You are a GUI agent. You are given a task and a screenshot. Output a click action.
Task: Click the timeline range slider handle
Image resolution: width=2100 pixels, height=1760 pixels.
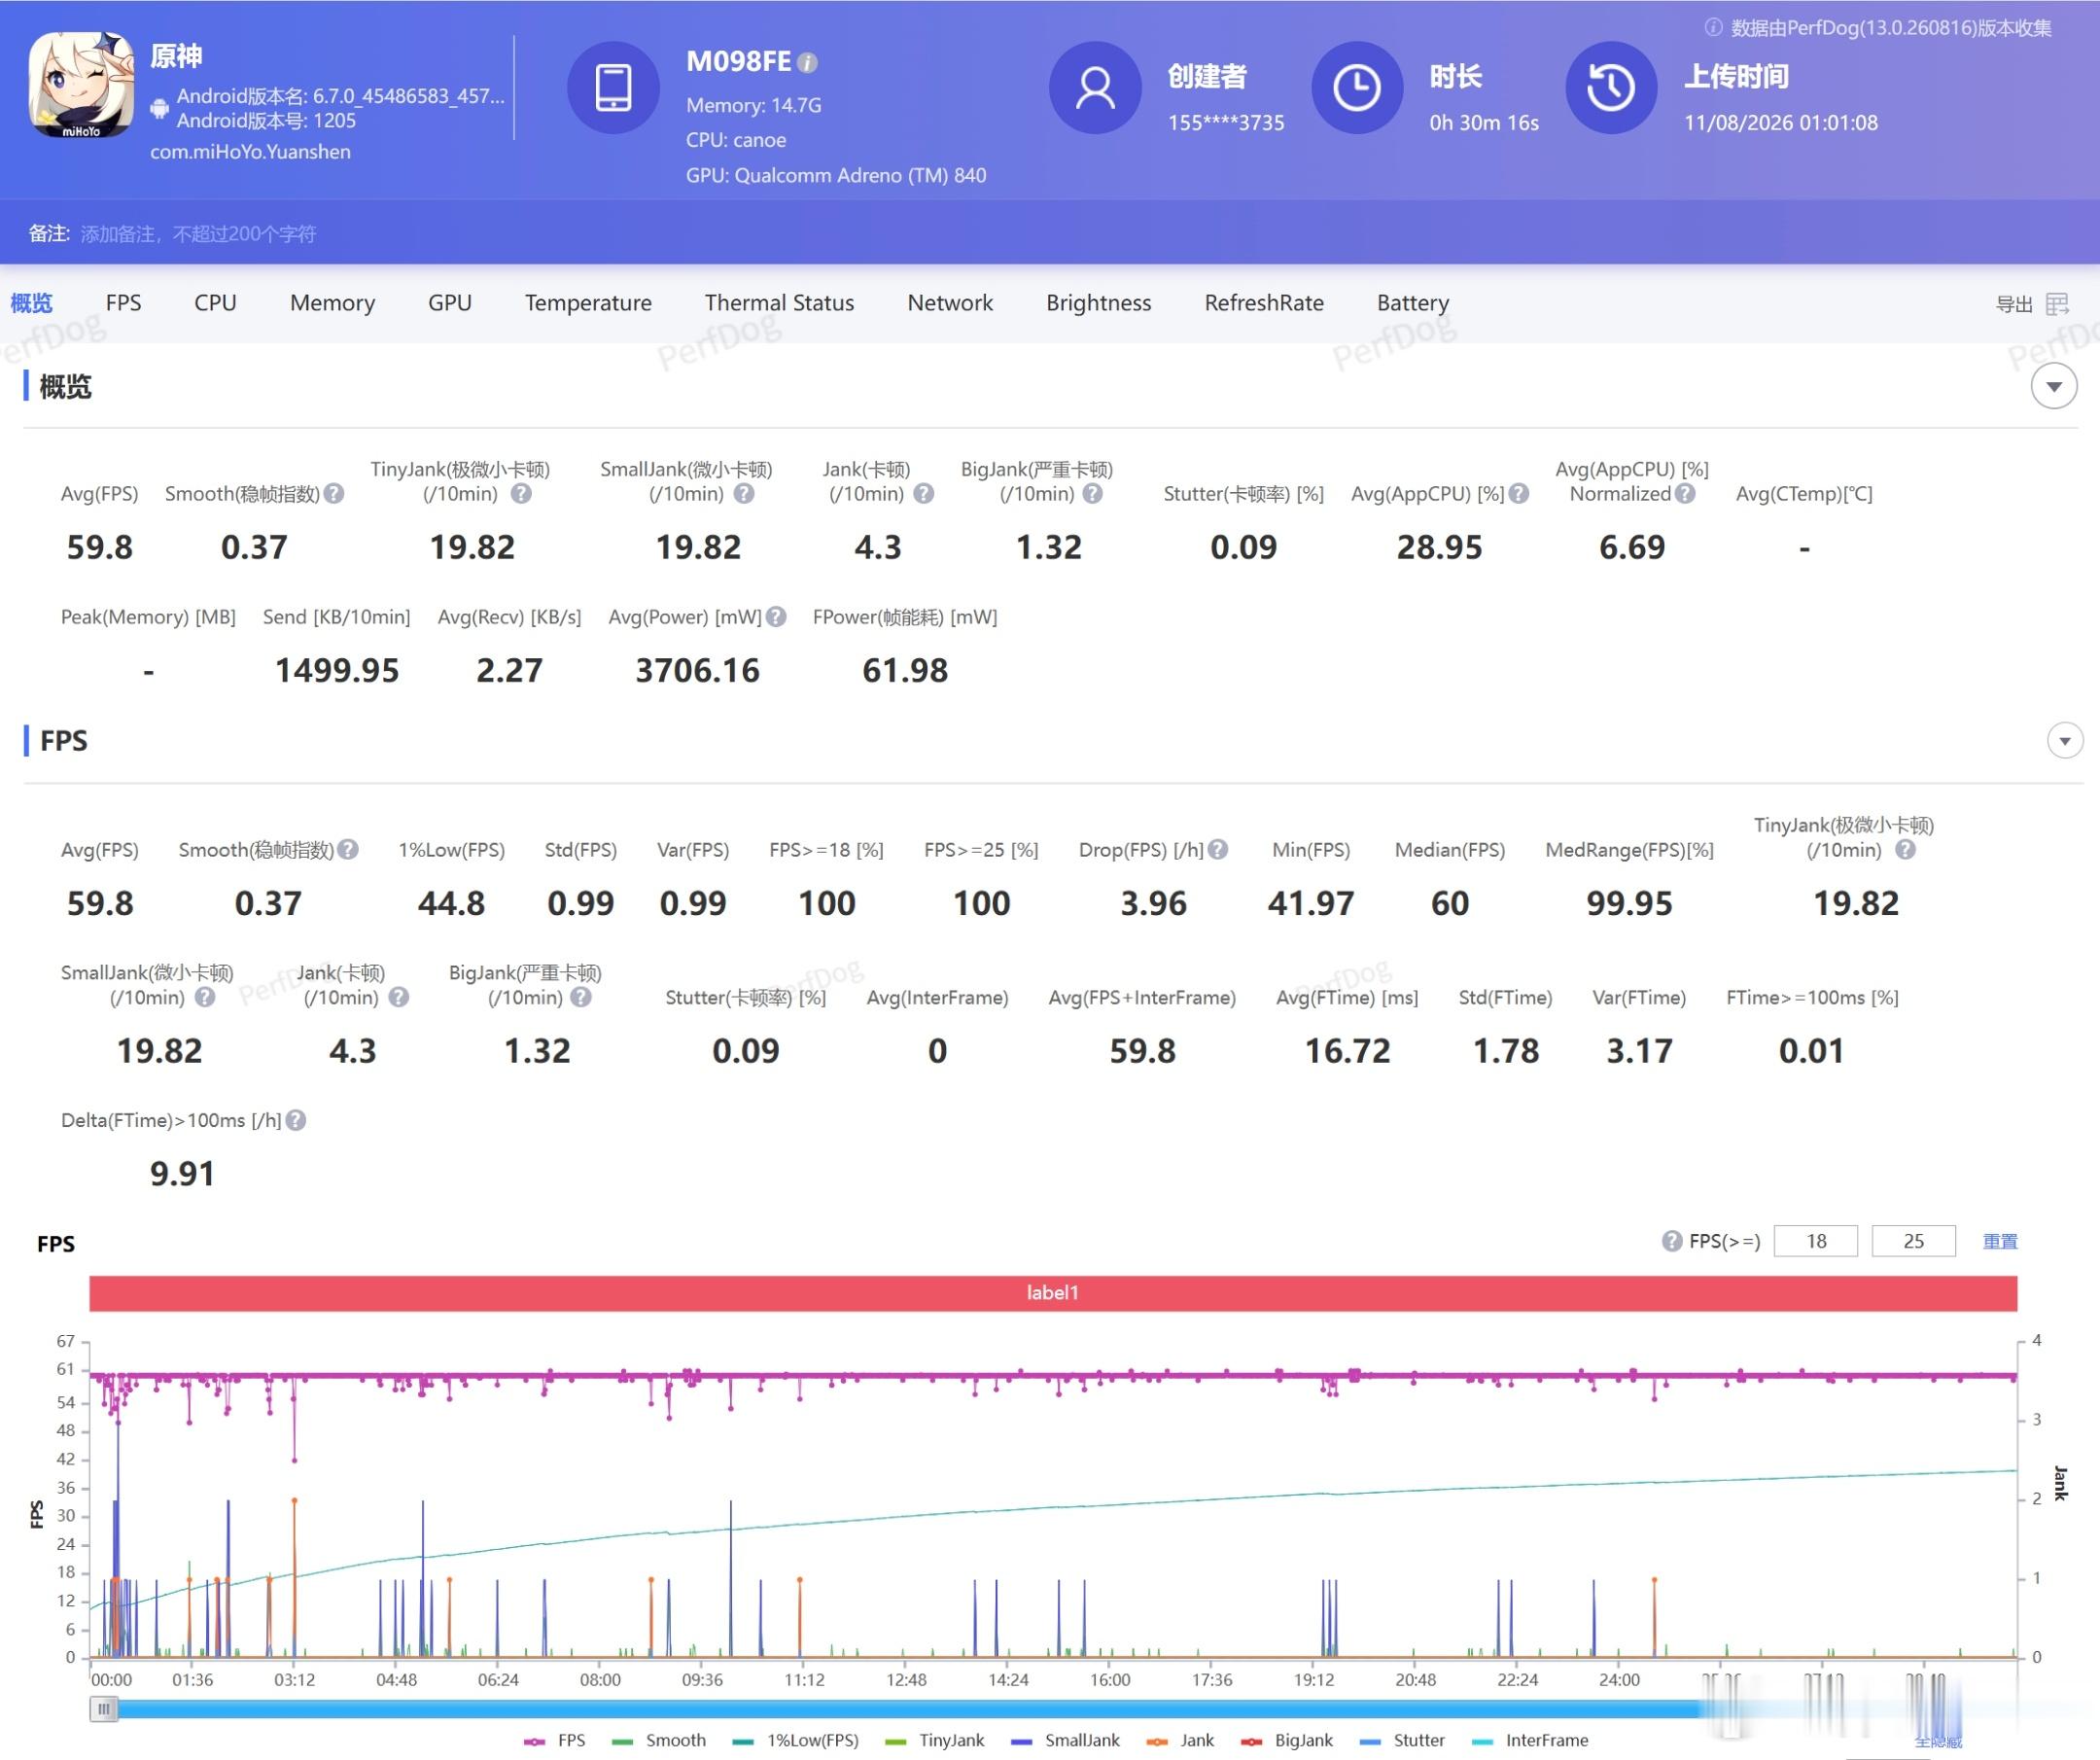[x=104, y=1709]
